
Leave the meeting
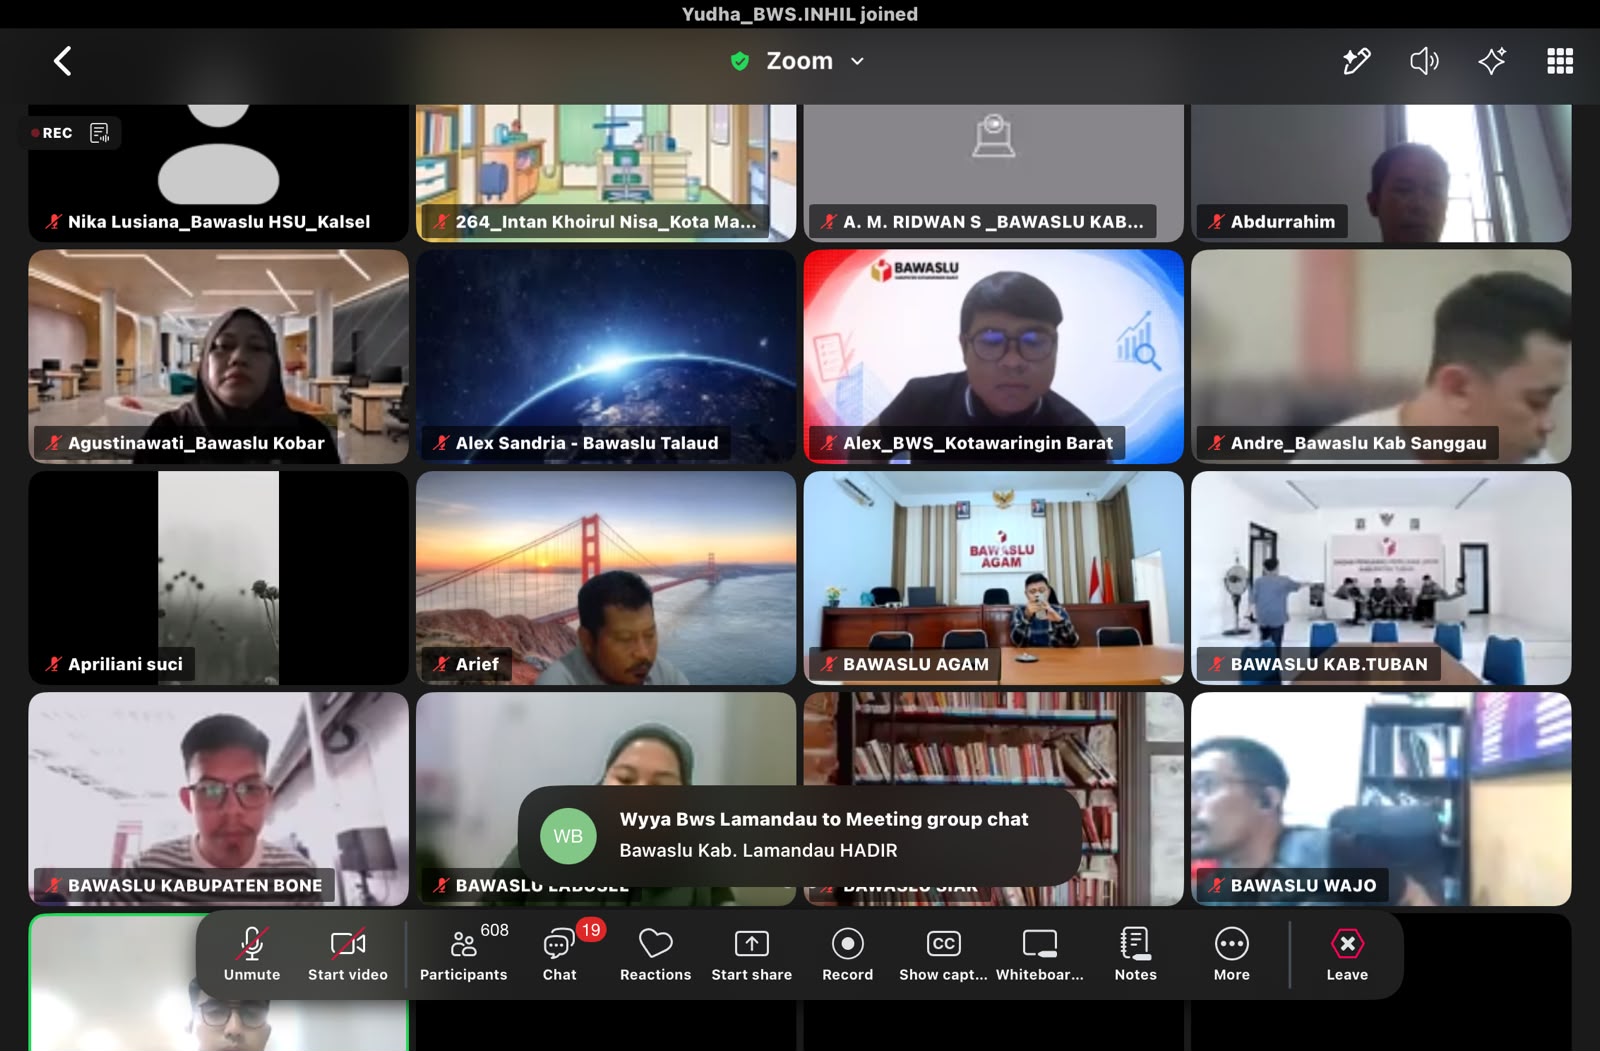pyautogui.click(x=1347, y=954)
